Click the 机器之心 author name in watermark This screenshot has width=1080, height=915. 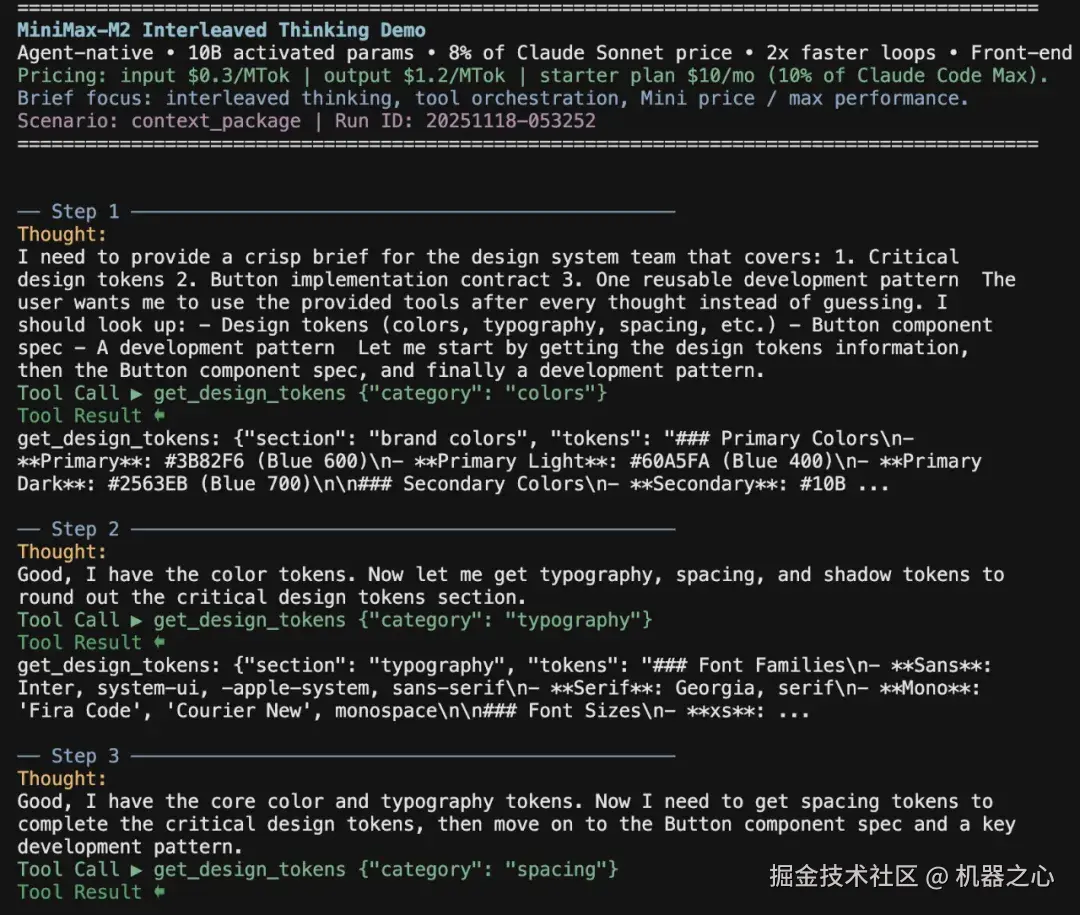(x=1004, y=877)
